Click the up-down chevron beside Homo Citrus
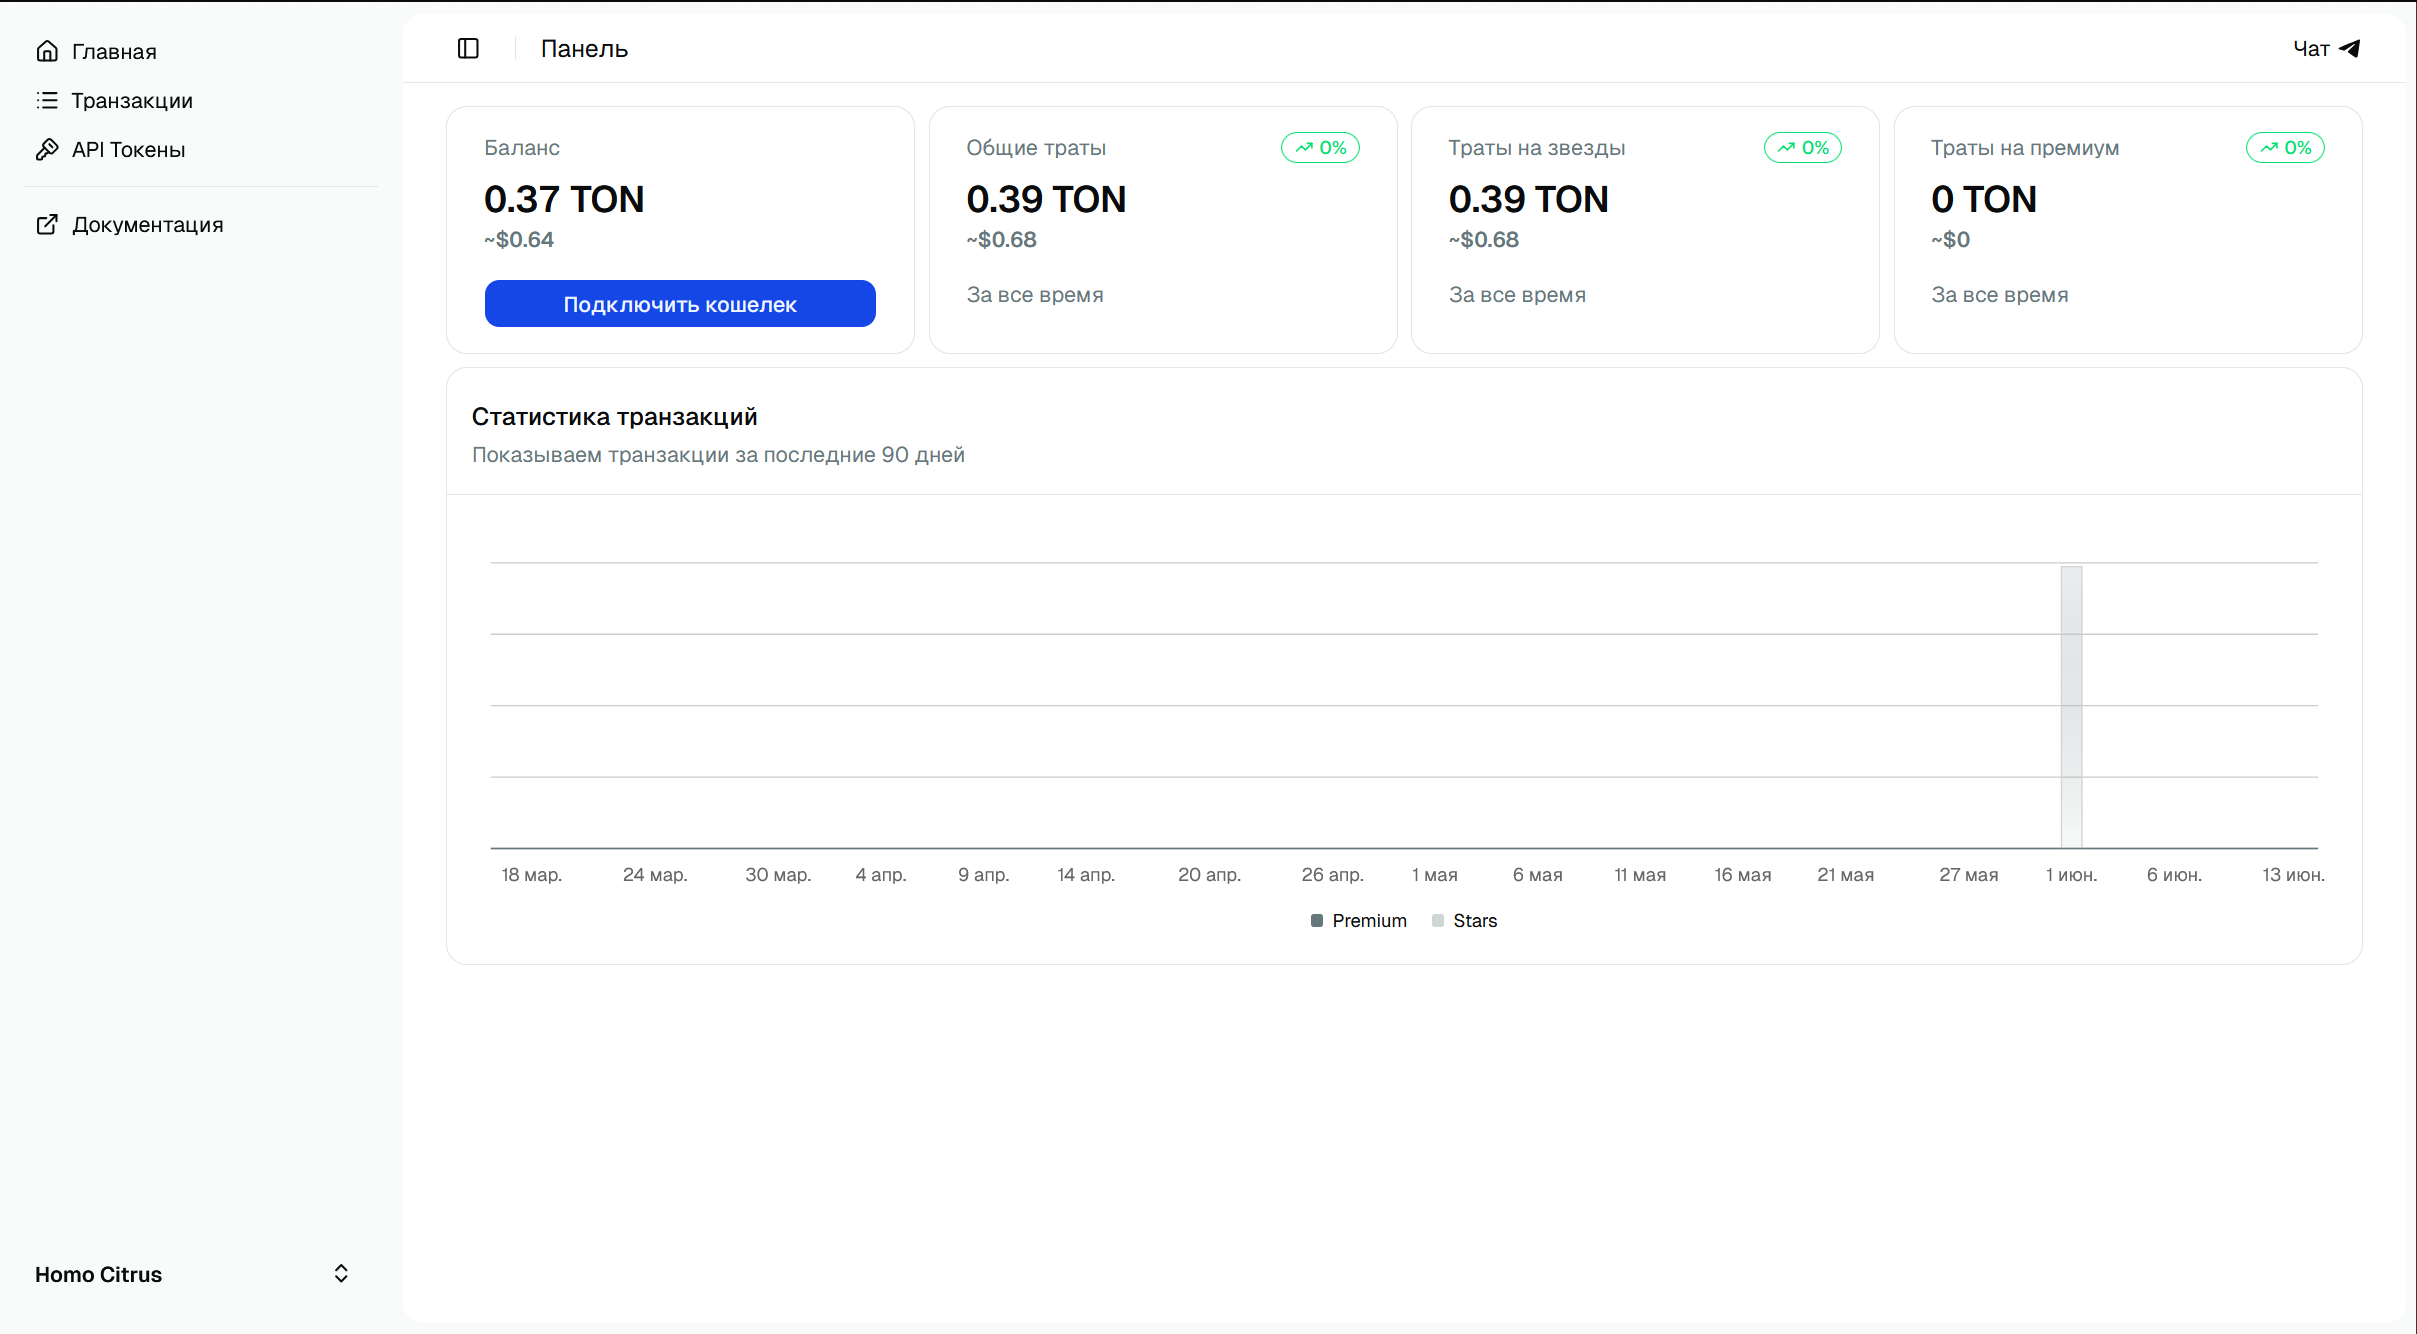 pyautogui.click(x=341, y=1273)
